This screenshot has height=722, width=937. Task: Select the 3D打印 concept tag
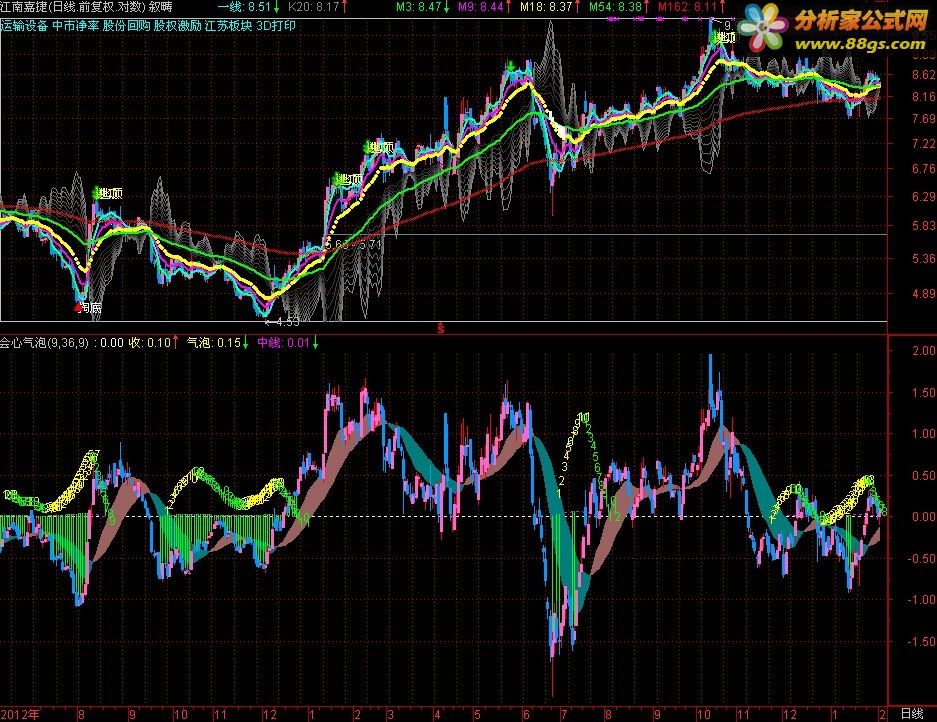click(x=275, y=26)
